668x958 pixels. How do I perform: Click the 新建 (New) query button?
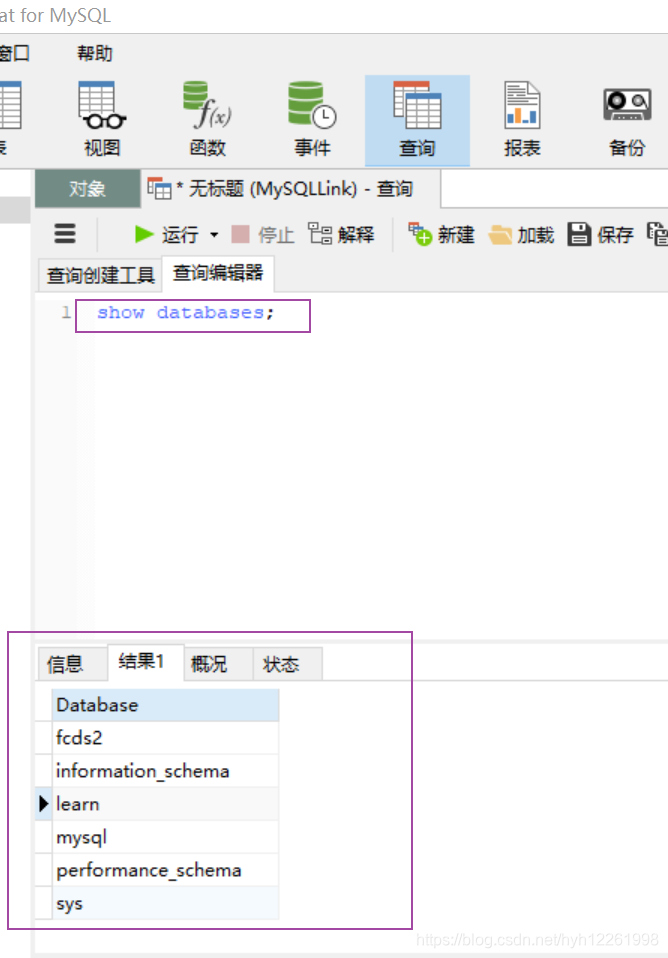pyautogui.click(x=441, y=234)
